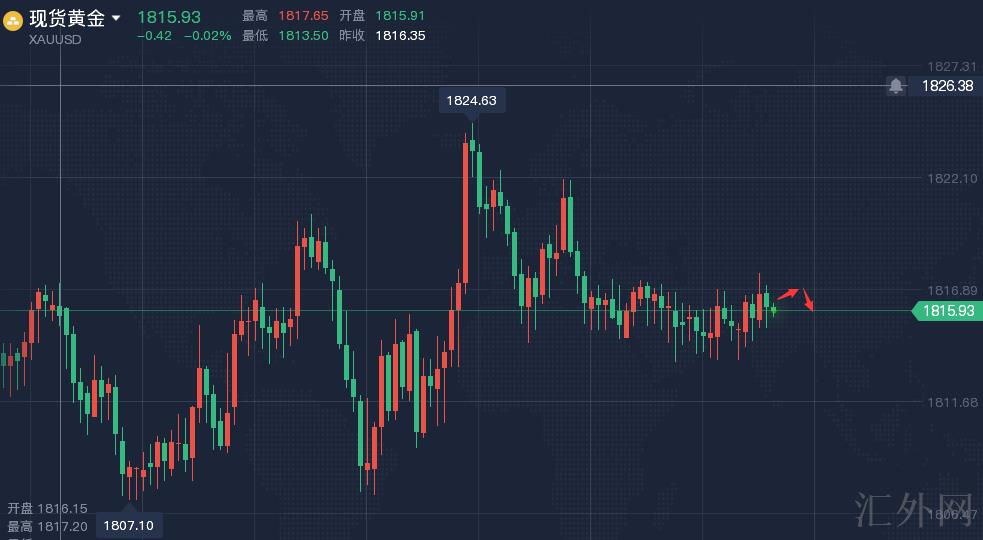Click the 最低 1813.50 daily low value
The width and height of the screenshot is (983, 540).
pos(301,35)
